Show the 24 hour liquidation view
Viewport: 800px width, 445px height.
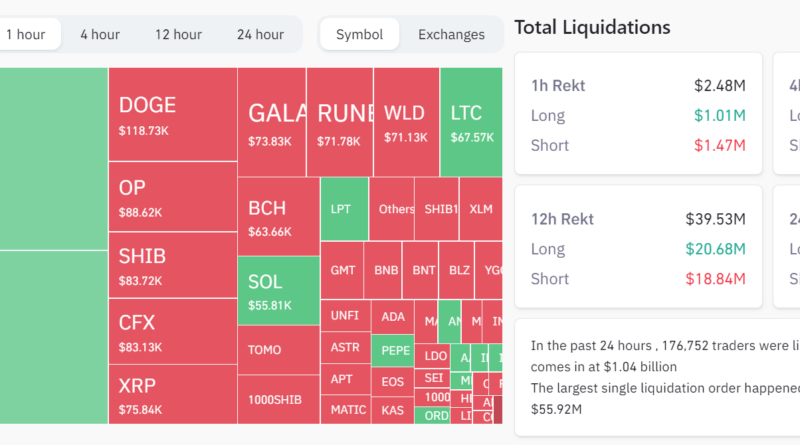coord(260,34)
